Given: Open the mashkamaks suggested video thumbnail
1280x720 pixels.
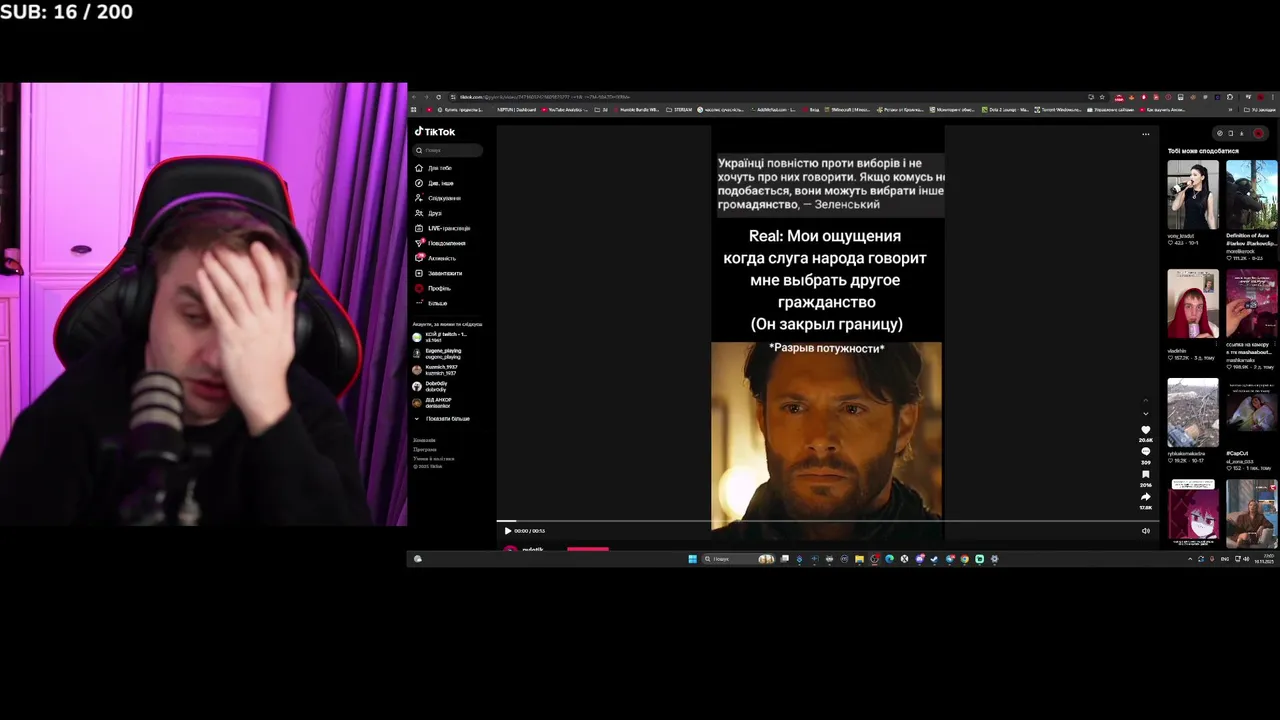Looking at the screenshot, I should [1252, 304].
